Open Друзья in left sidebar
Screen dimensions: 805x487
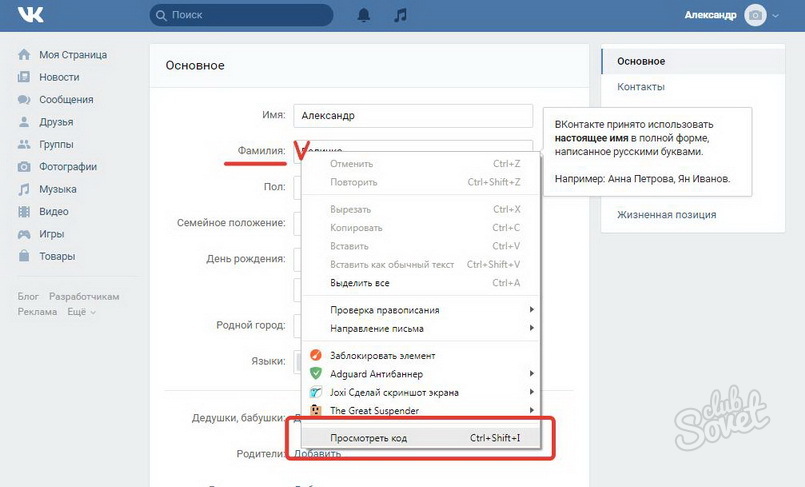click(x=56, y=122)
